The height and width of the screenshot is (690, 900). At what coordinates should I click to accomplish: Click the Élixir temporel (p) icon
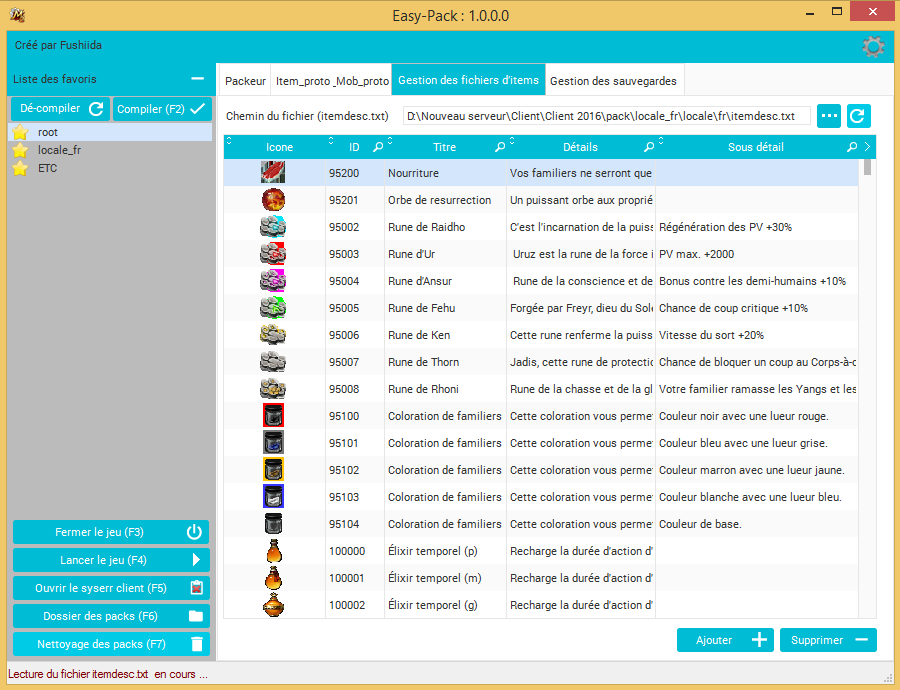(x=274, y=551)
